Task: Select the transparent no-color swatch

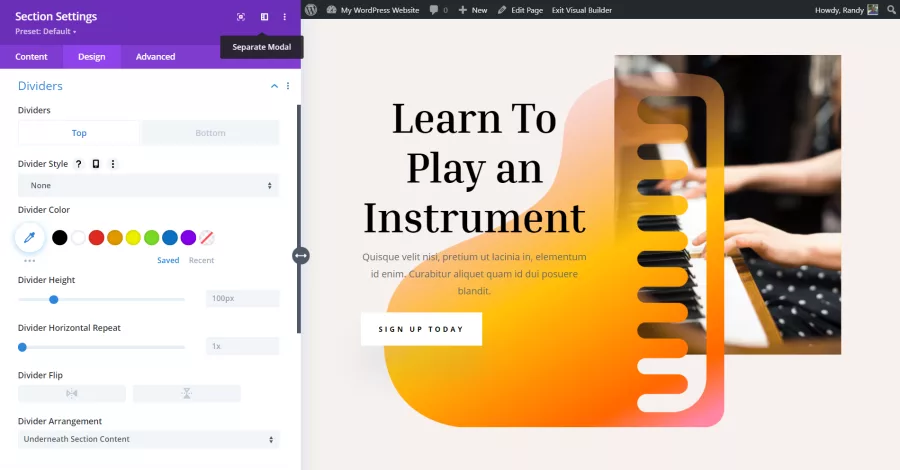Action: coord(207,237)
